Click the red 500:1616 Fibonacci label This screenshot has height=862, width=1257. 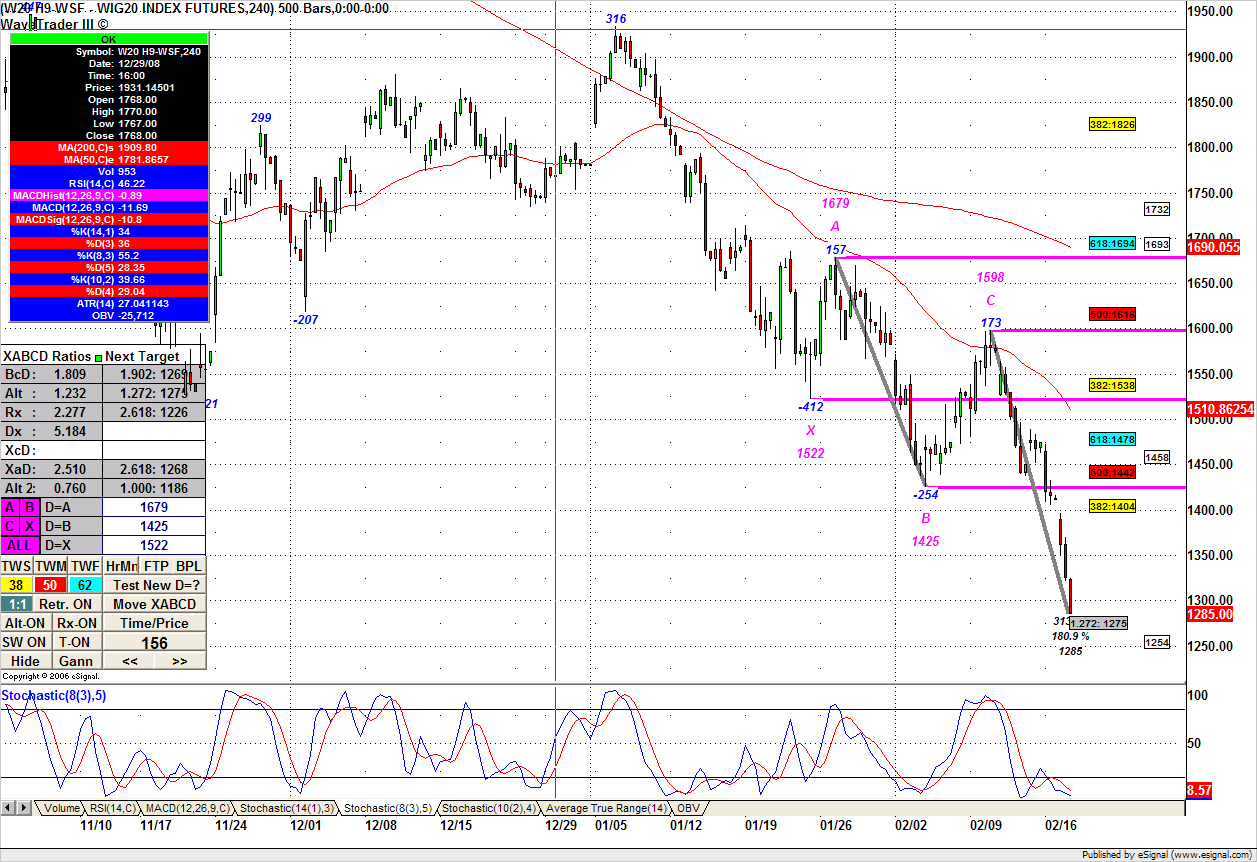pos(1112,314)
